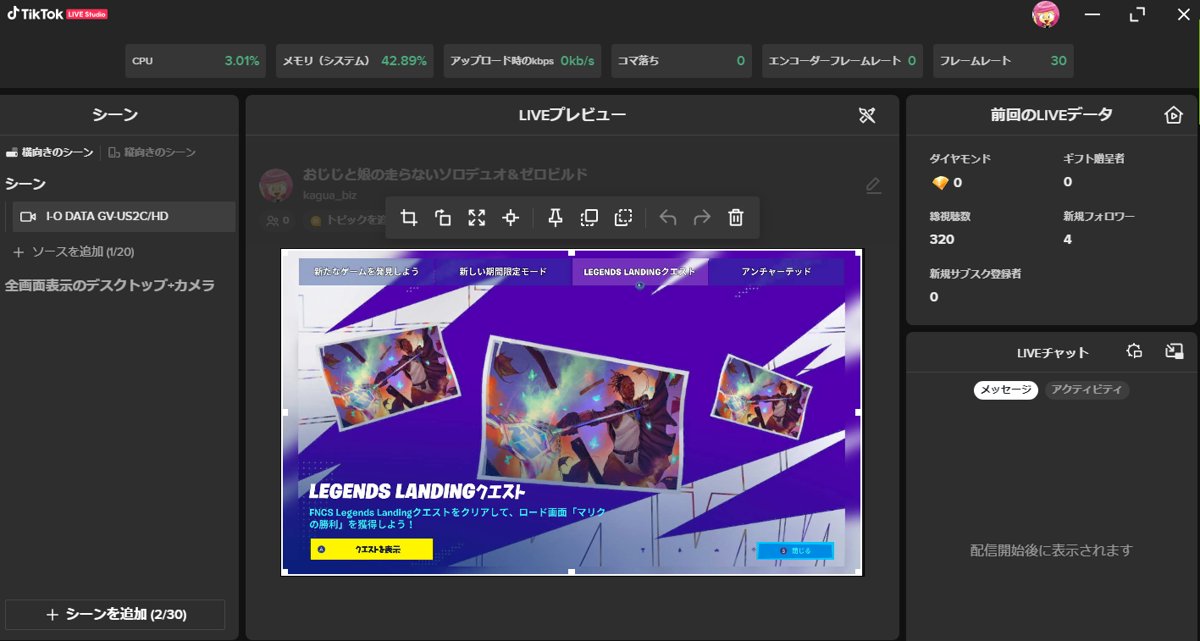This screenshot has height=641, width=1200.
Task: Click the undo arrow in source toolbar
Action: point(668,218)
